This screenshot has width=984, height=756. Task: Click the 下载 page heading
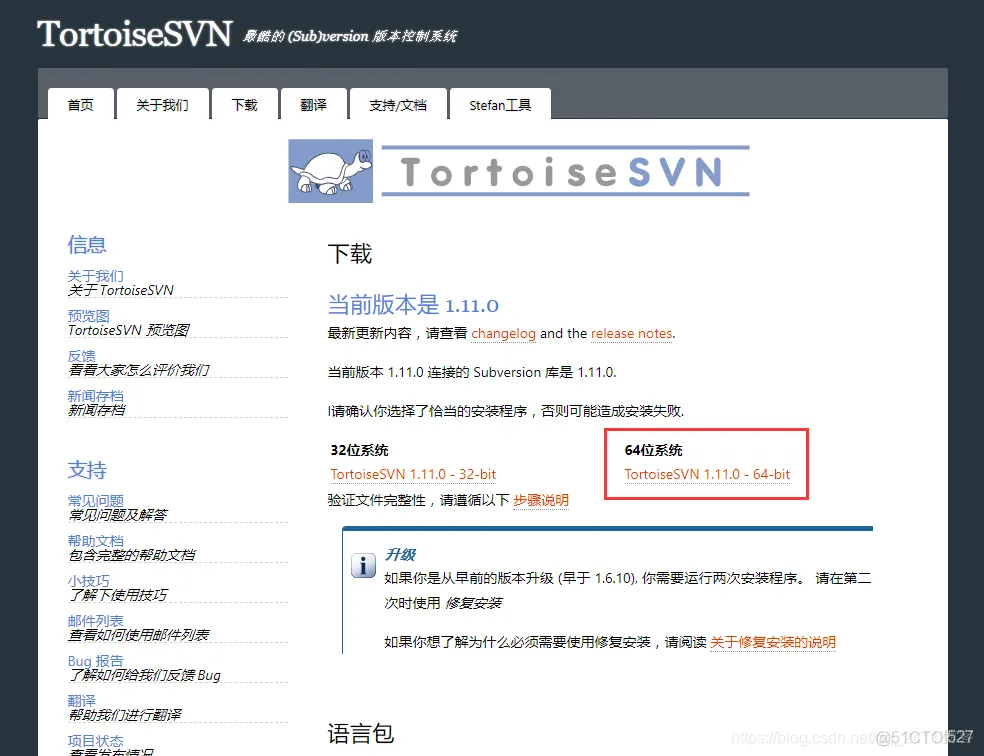(350, 253)
